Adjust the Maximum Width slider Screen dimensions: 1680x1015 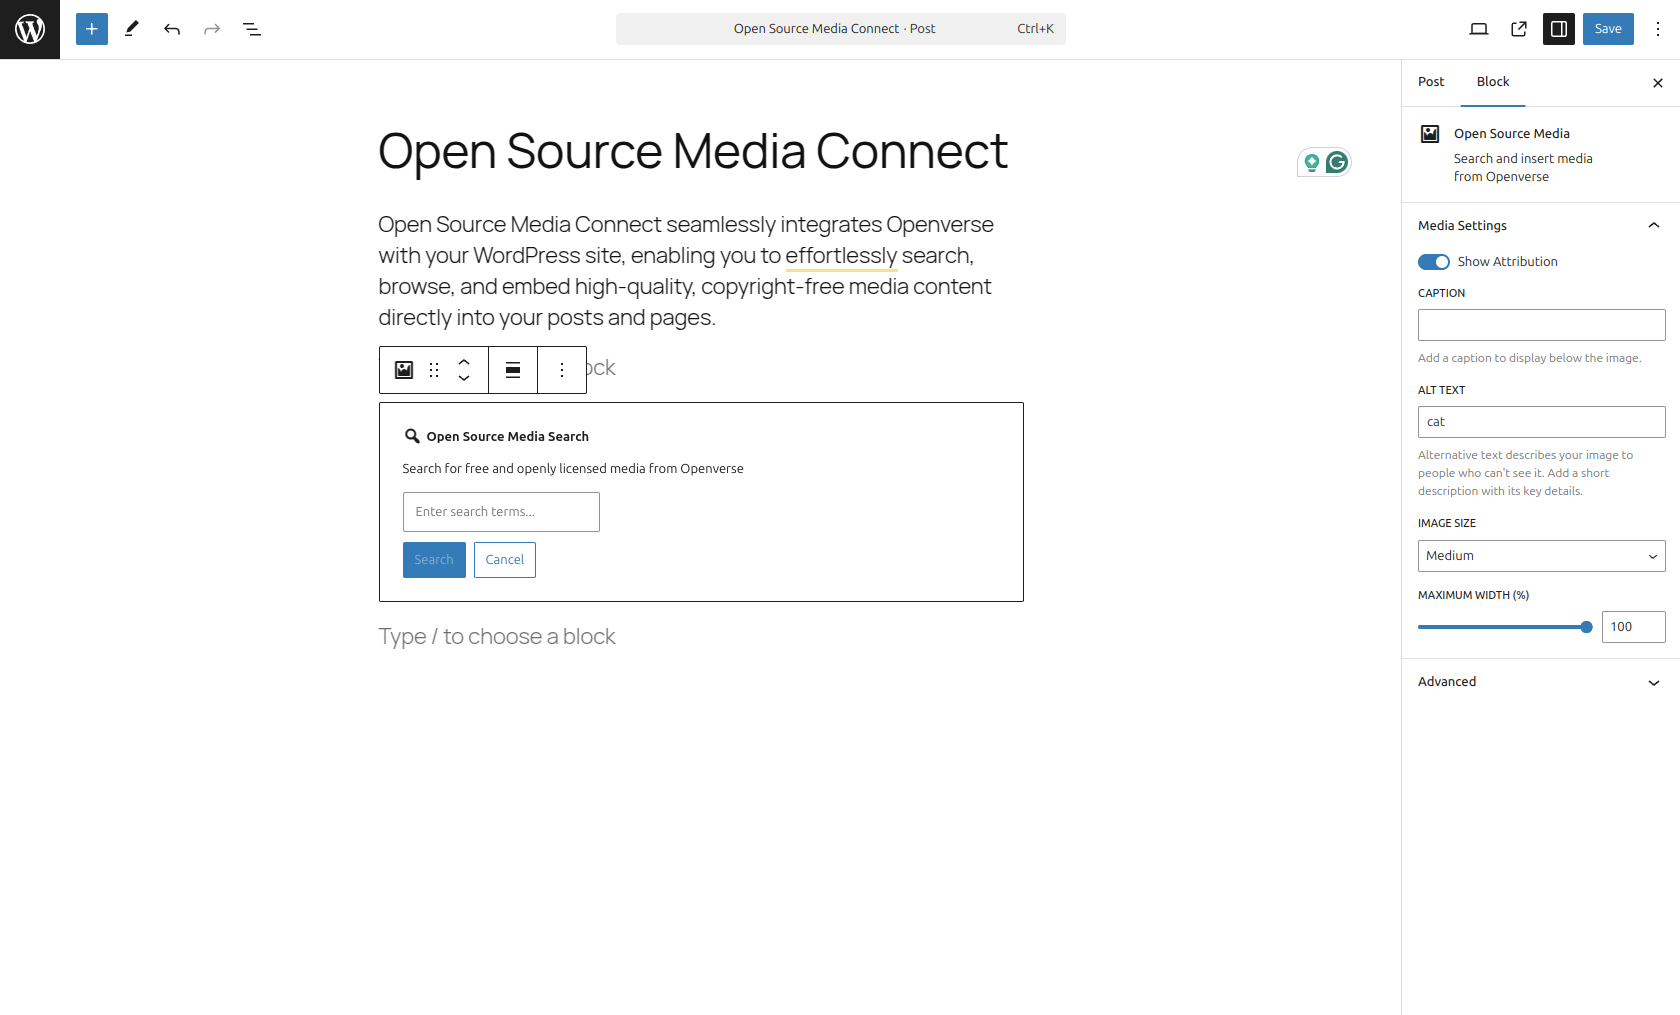1505,627
